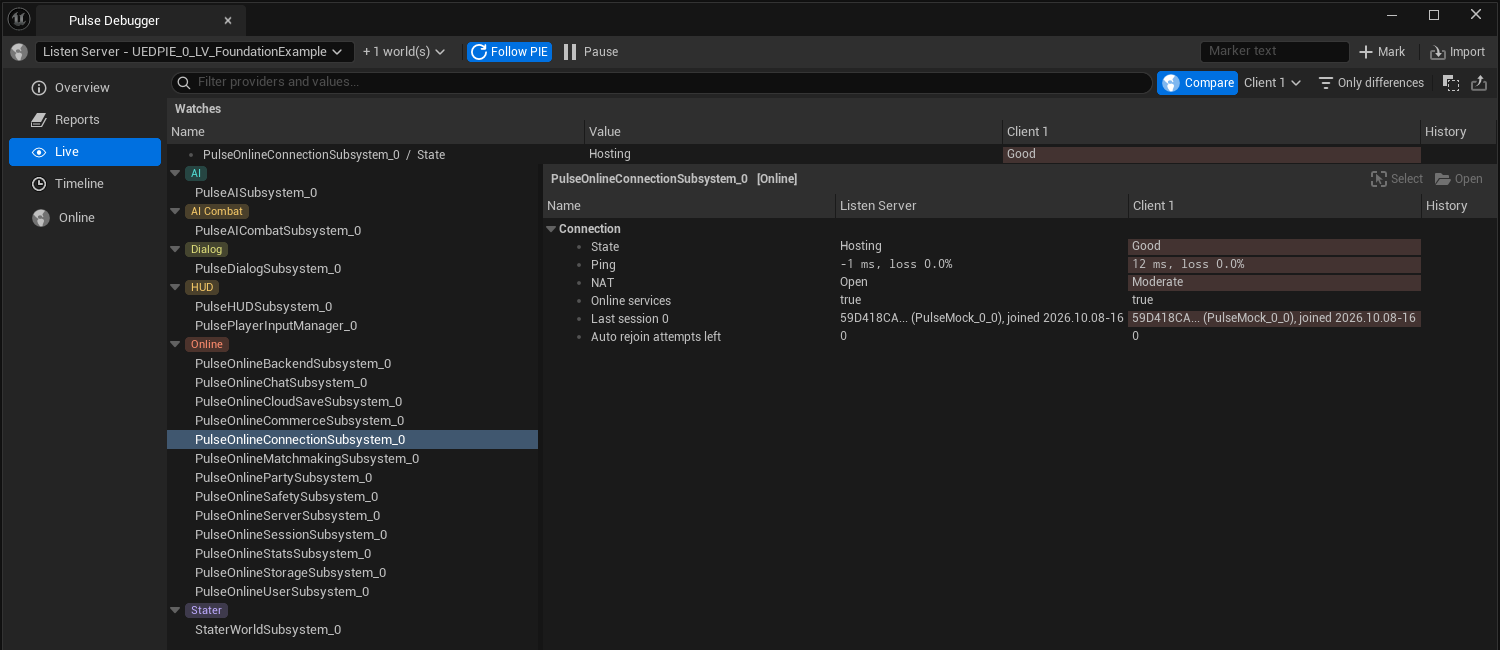
Task: Select PulseOnlineConnectionSubsystem_0 in the provider tree
Action: click(352, 440)
